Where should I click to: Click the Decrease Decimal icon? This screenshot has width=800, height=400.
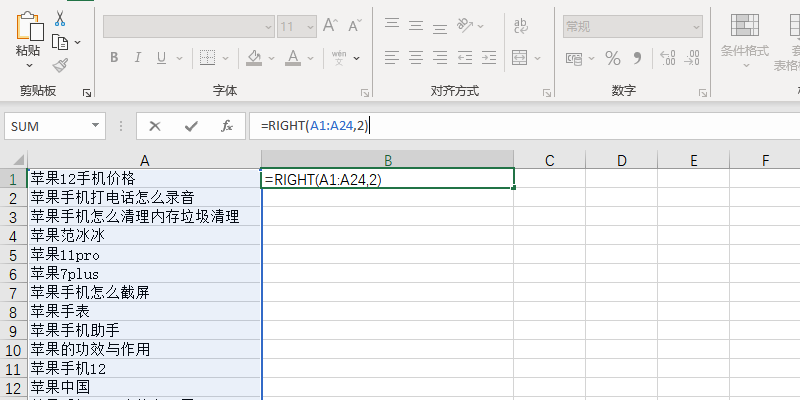(691, 58)
